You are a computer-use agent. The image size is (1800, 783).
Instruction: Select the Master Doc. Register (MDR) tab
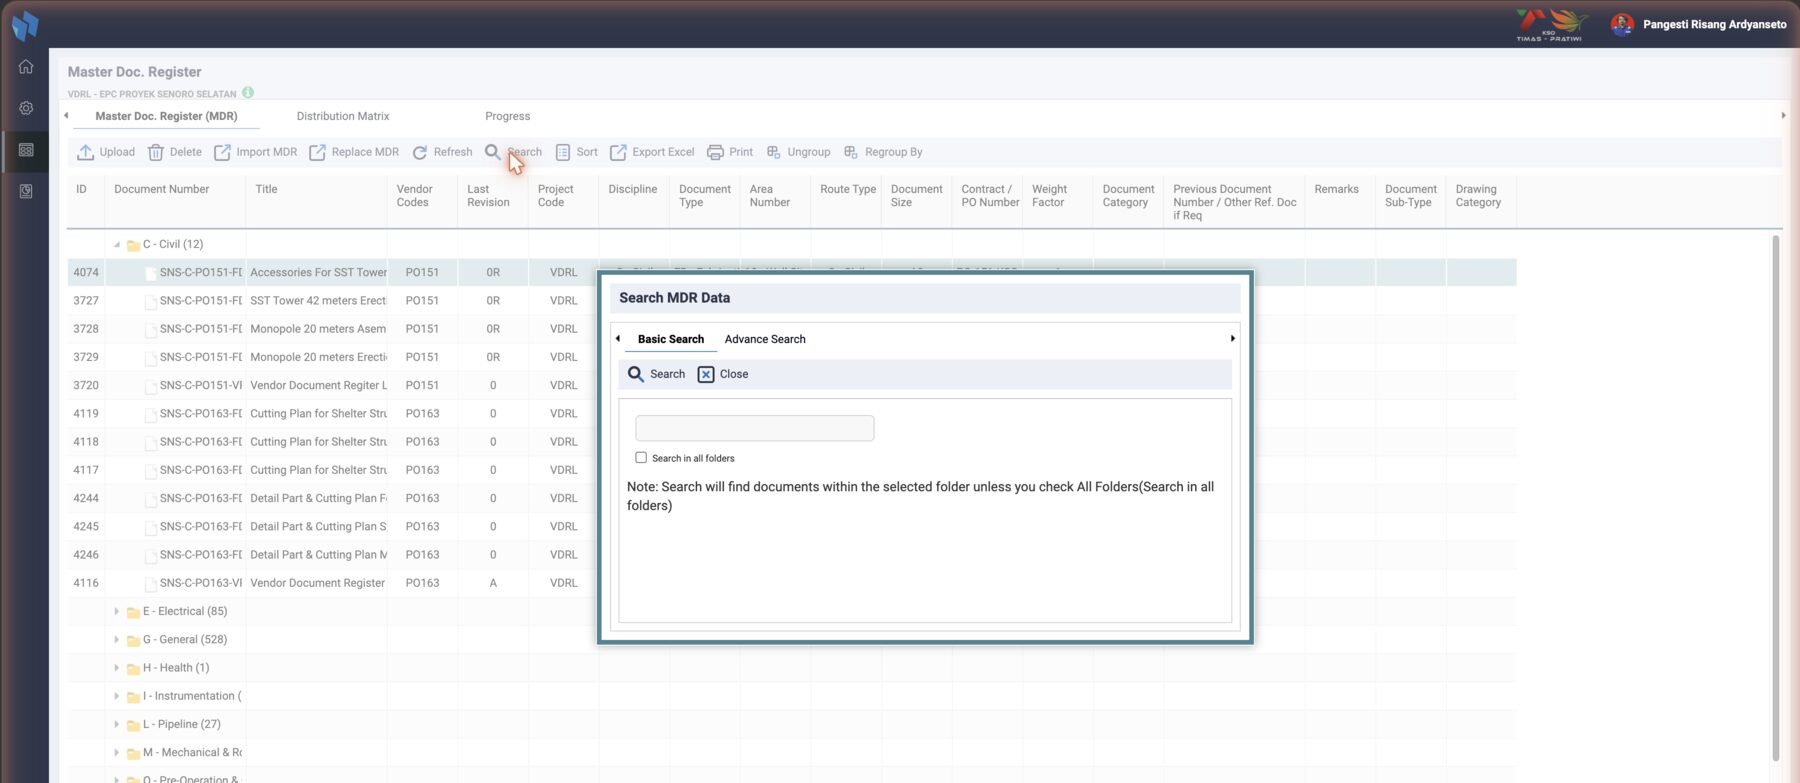(x=166, y=116)
